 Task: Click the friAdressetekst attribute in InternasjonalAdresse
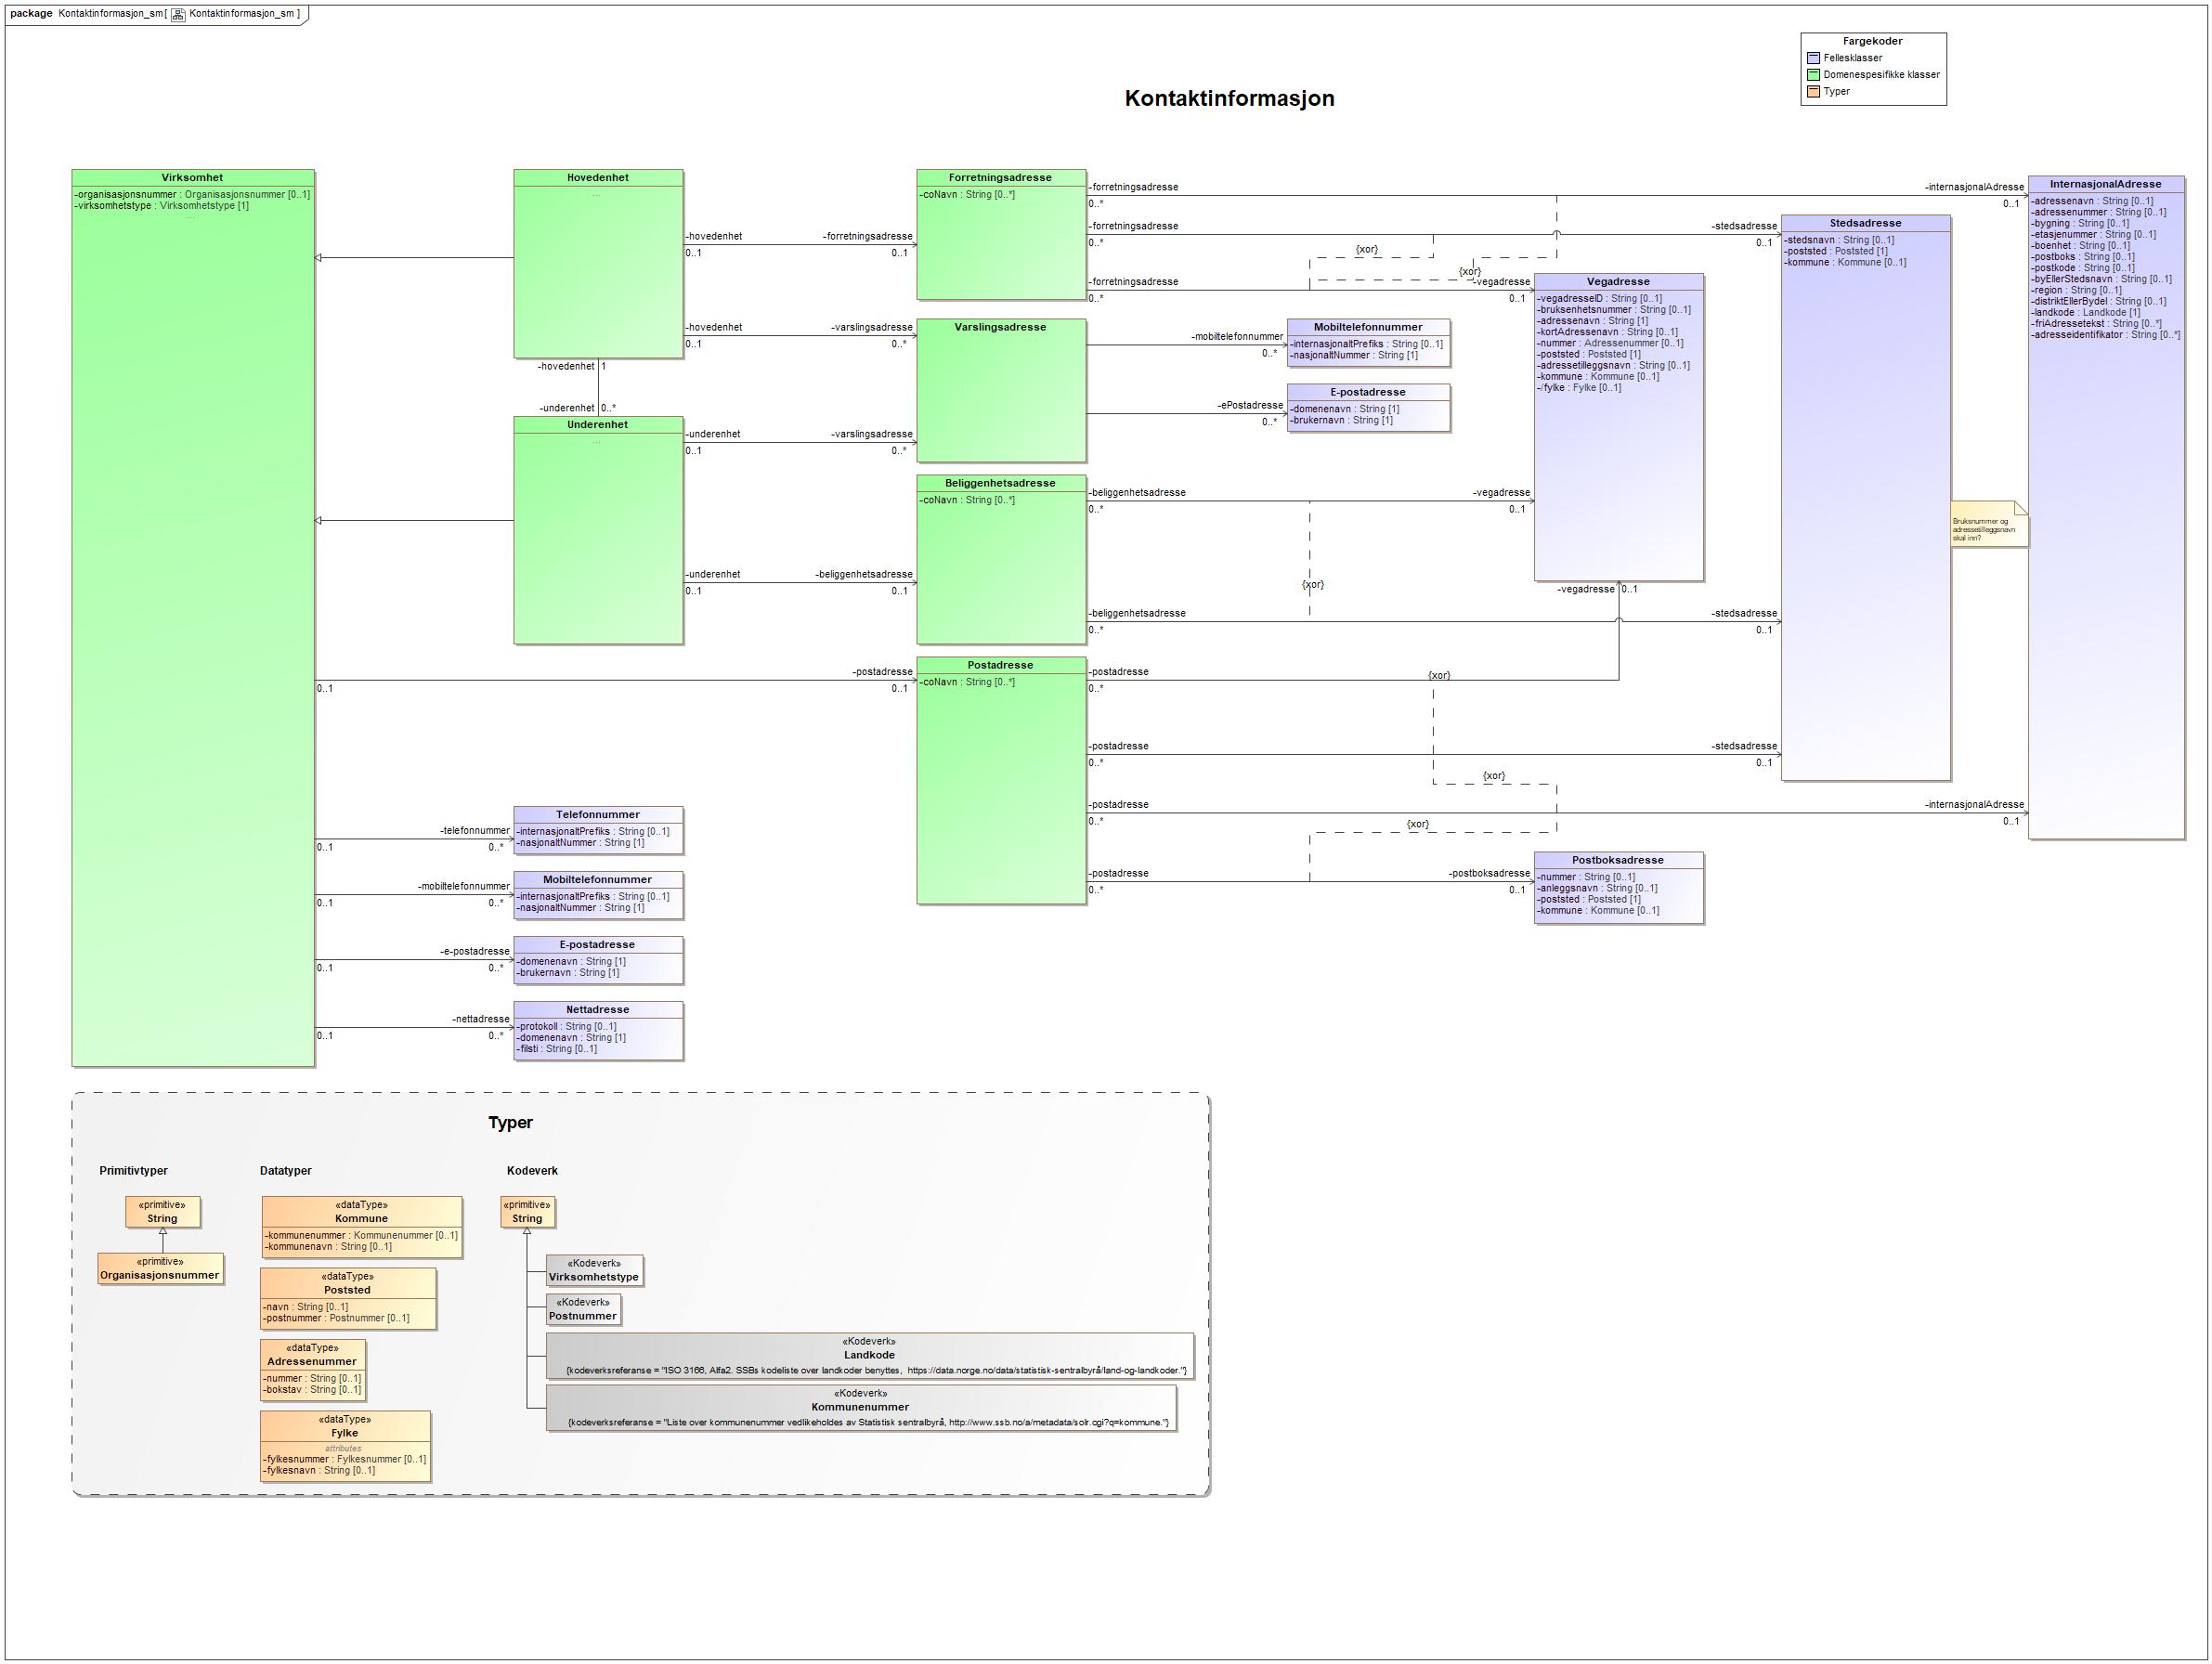click(2096, 324)
